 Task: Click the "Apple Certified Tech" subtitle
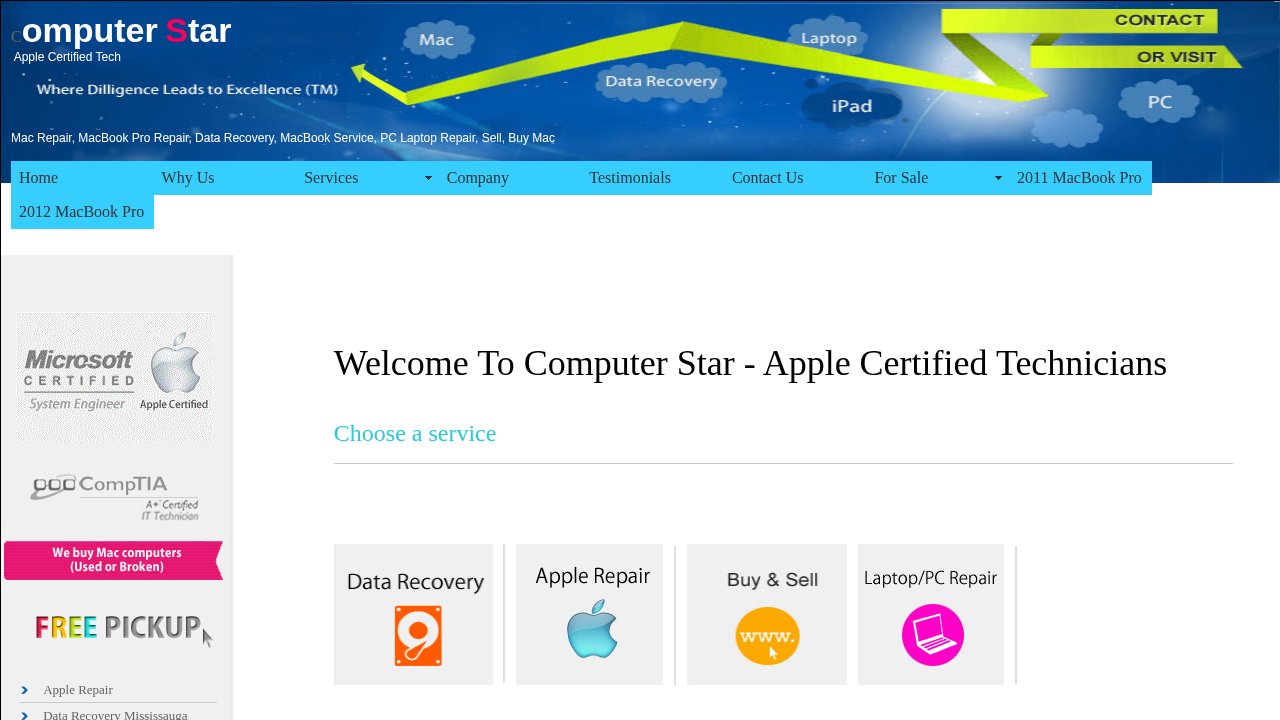(67, 57)
